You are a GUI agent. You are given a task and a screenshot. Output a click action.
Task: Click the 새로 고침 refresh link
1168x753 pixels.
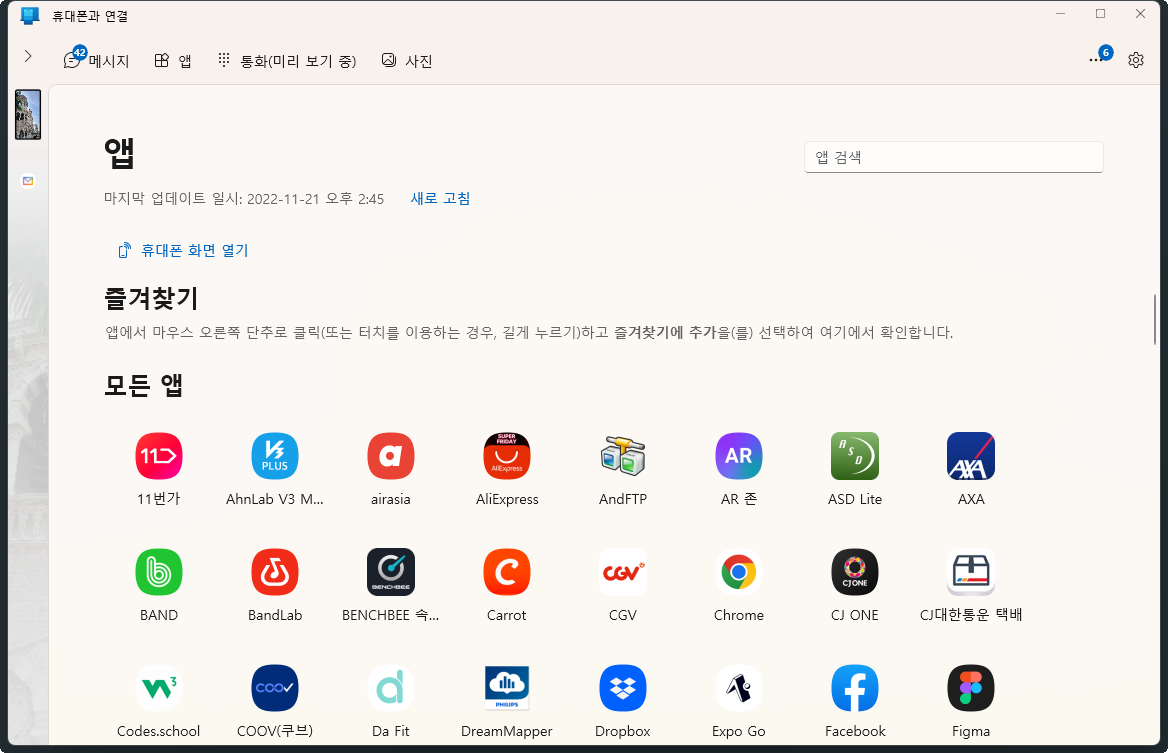440,199
